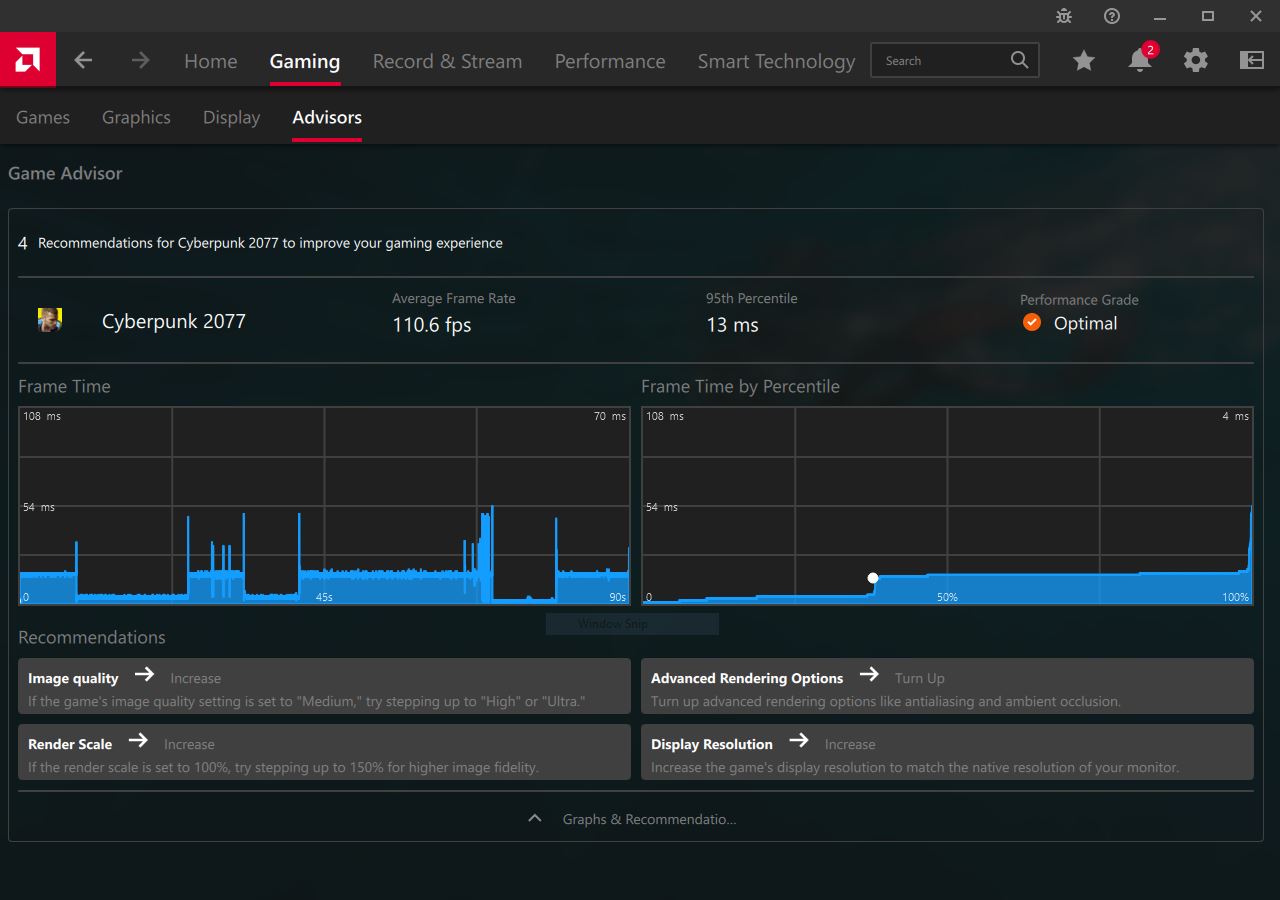Viewport: 1280px width, 900px height.
Task: Click the Cyberpunk 2077 game icon
Action: 50,320
